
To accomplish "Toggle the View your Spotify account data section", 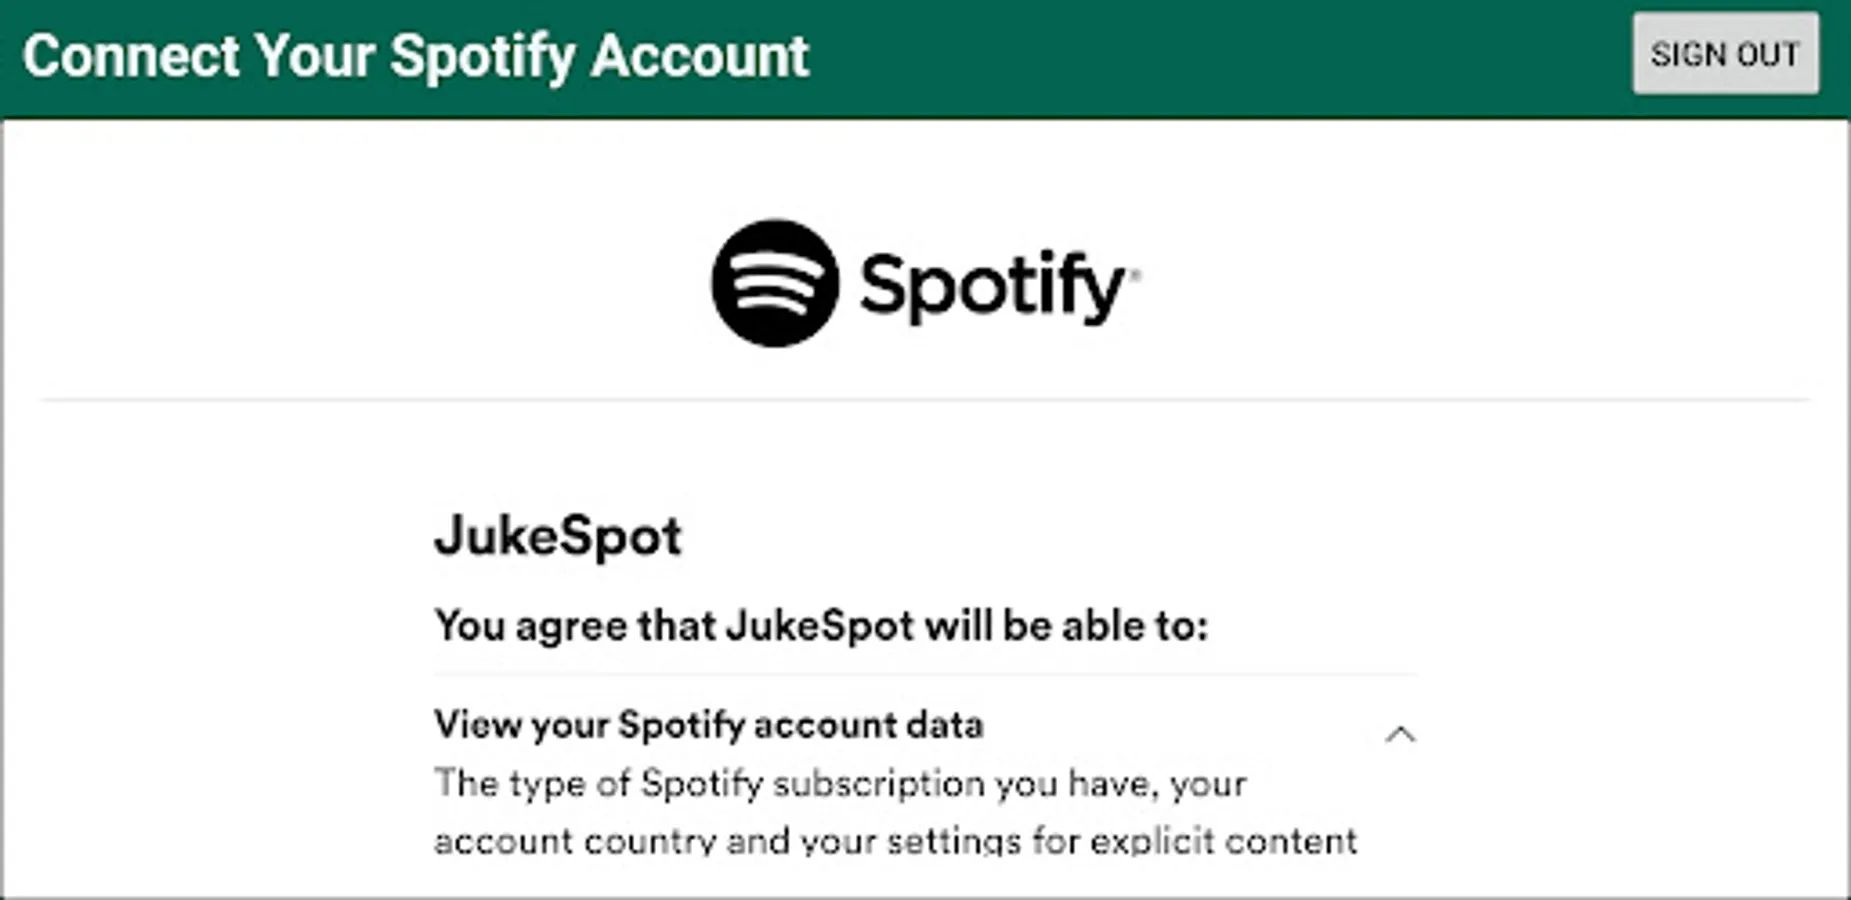I will [708, 725].
